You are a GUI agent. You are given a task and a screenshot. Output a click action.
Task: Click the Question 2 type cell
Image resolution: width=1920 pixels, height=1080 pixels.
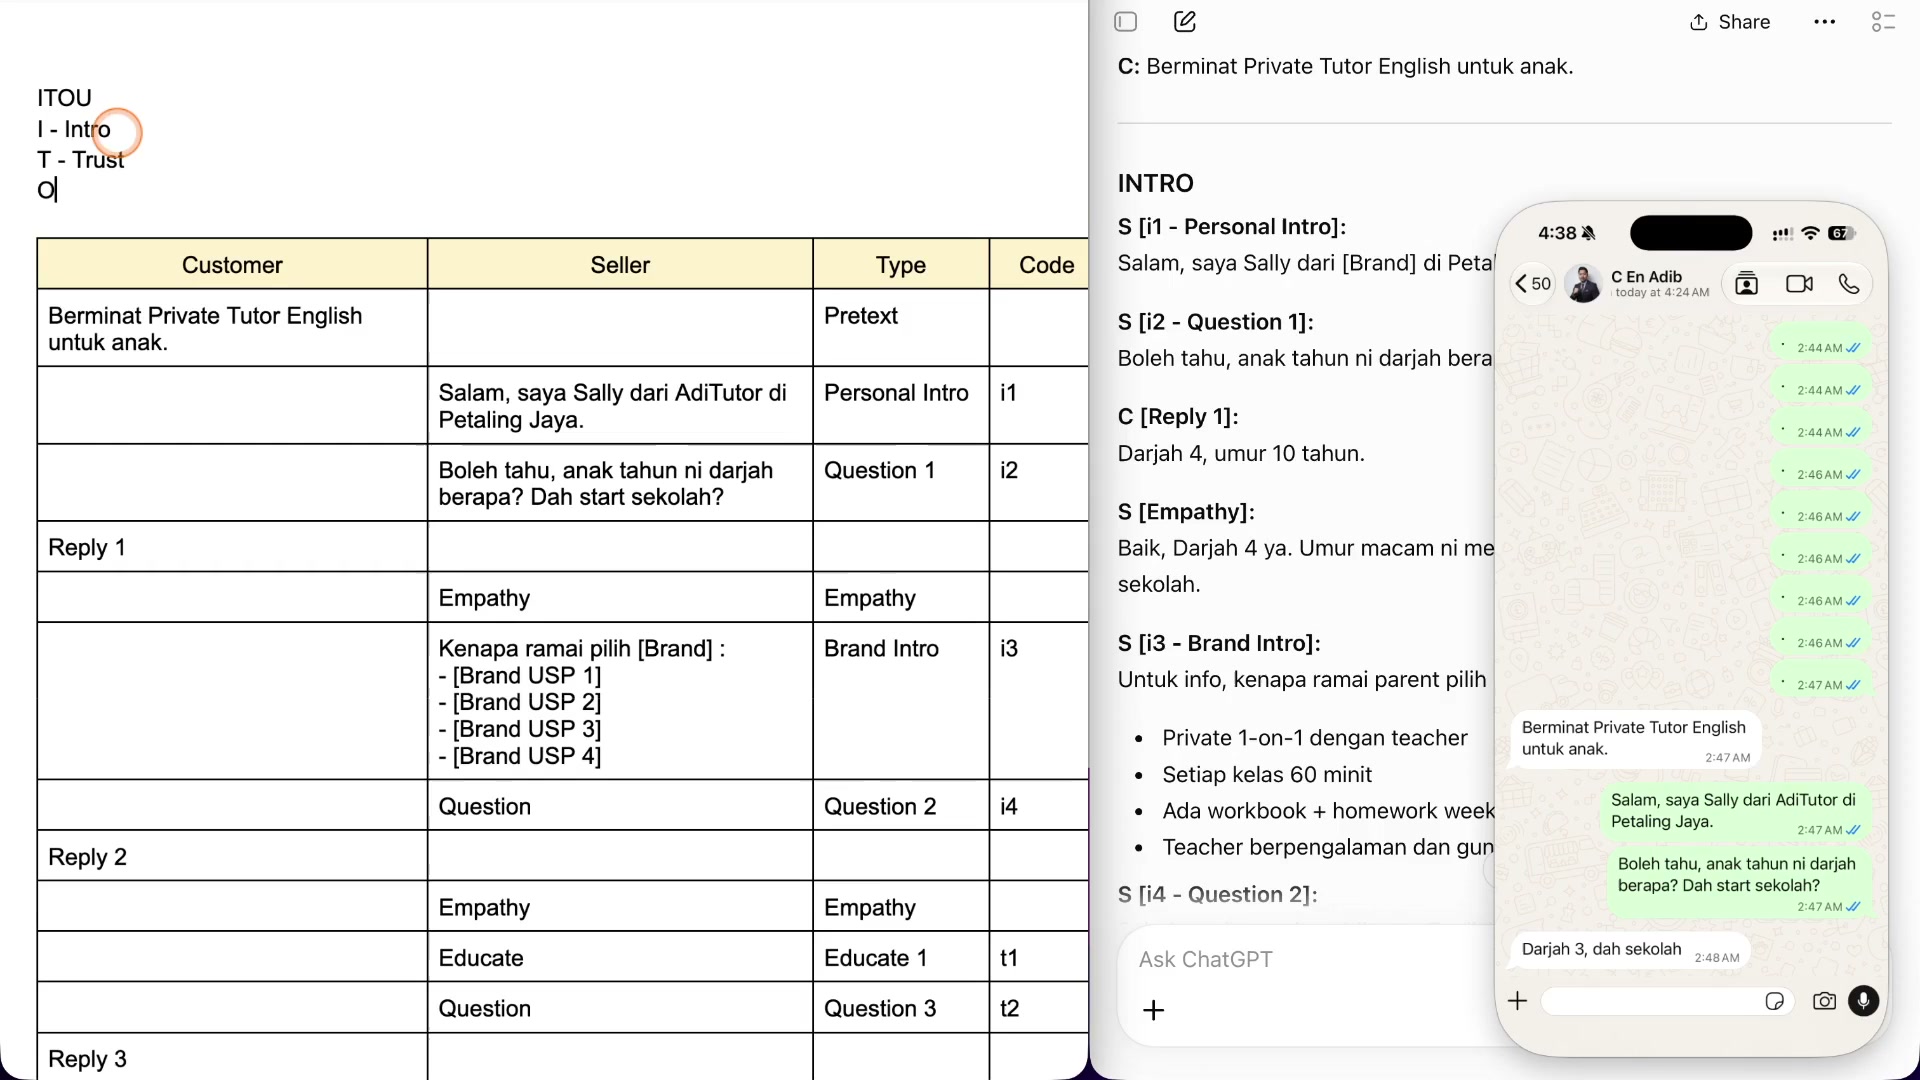coord(901,806)
